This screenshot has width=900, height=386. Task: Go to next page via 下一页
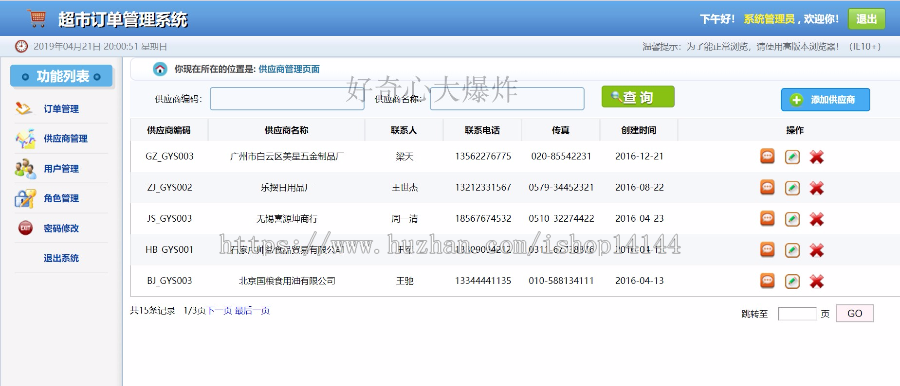click(219, 311)
